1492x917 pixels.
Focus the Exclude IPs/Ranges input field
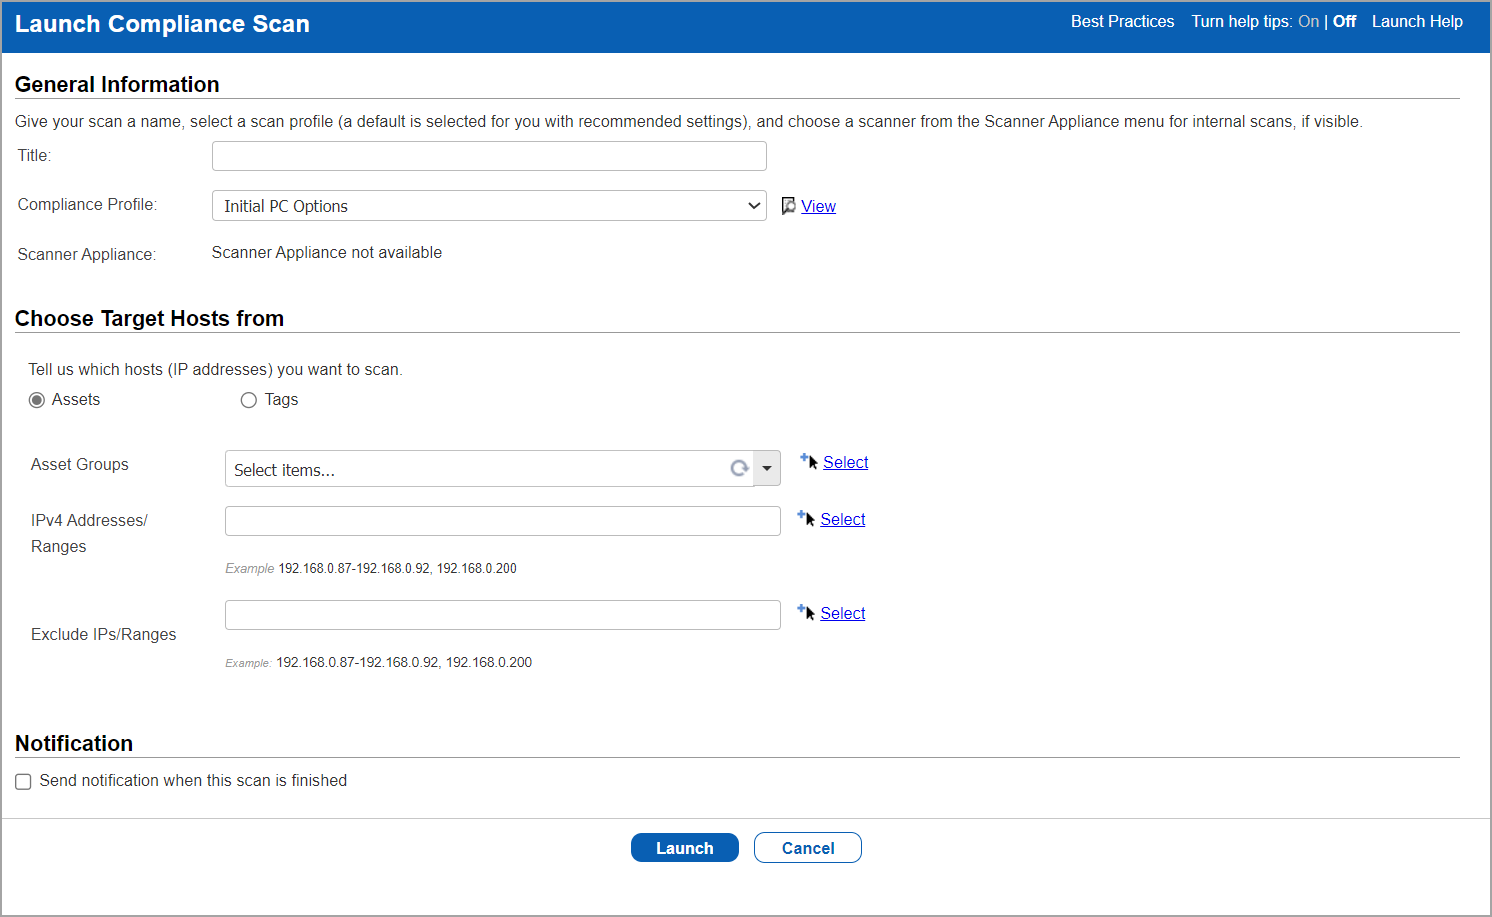(503, 615)
